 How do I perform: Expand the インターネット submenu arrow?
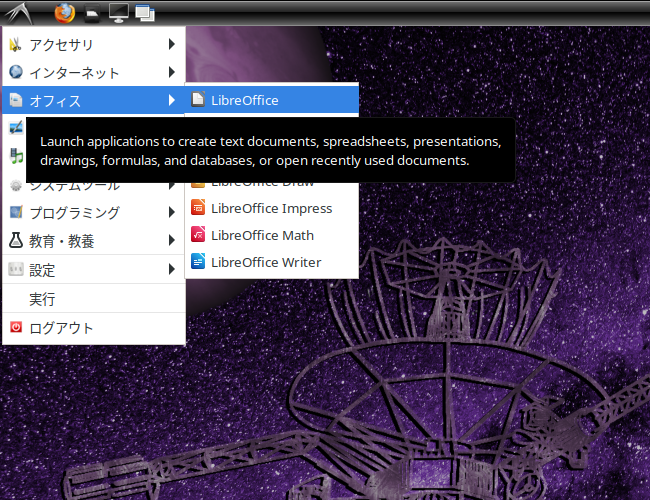[x=172, y=72]
